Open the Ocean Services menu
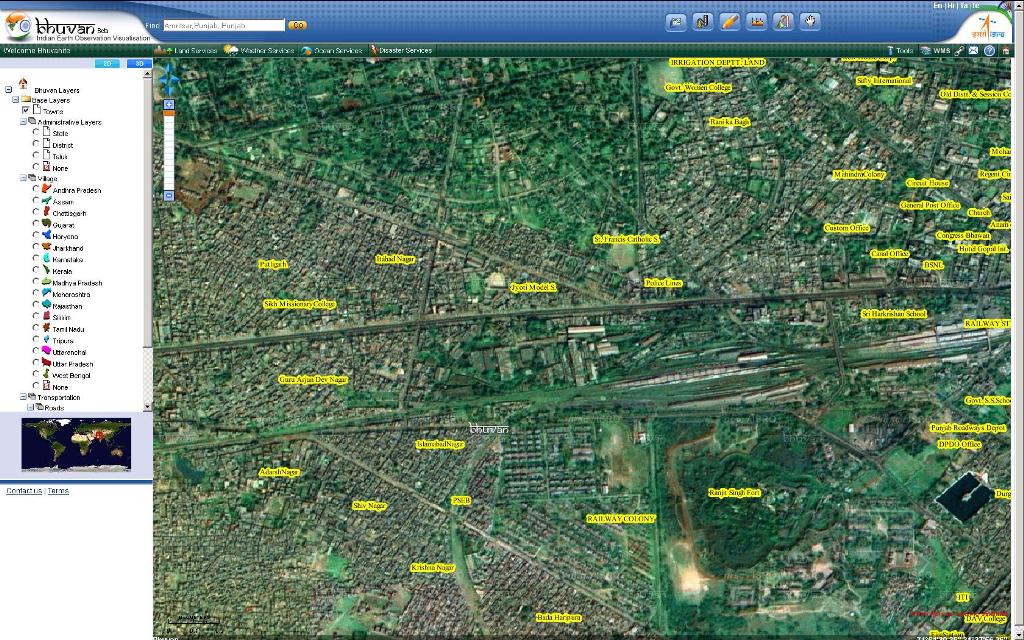 pyautogui.click(x=338, y=50)
